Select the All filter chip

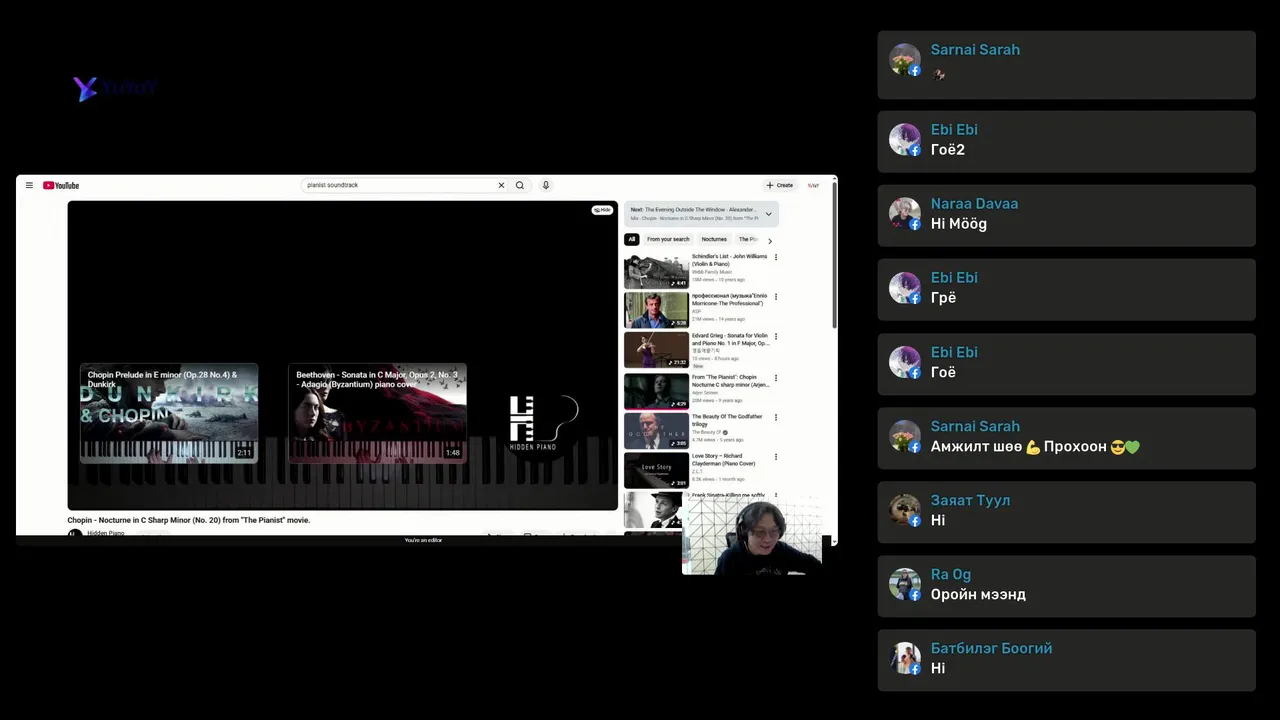click(632, 239)
